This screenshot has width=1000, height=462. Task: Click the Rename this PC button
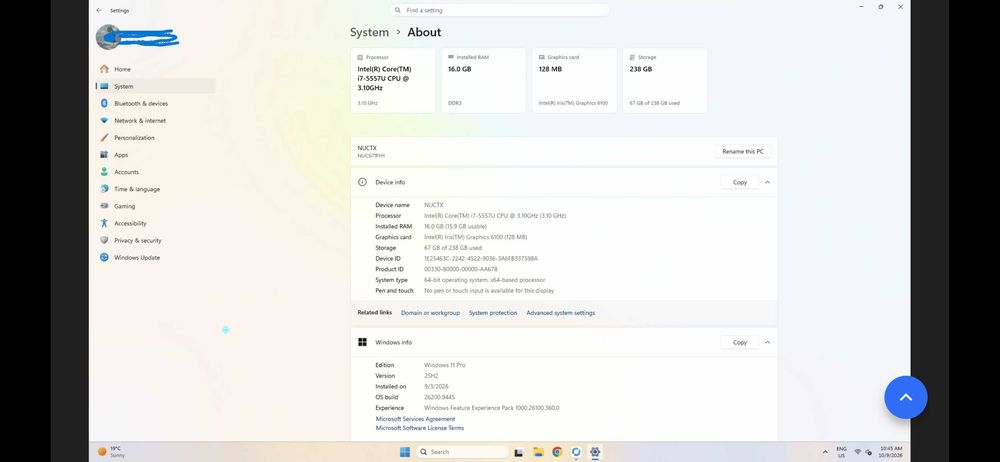742,151
